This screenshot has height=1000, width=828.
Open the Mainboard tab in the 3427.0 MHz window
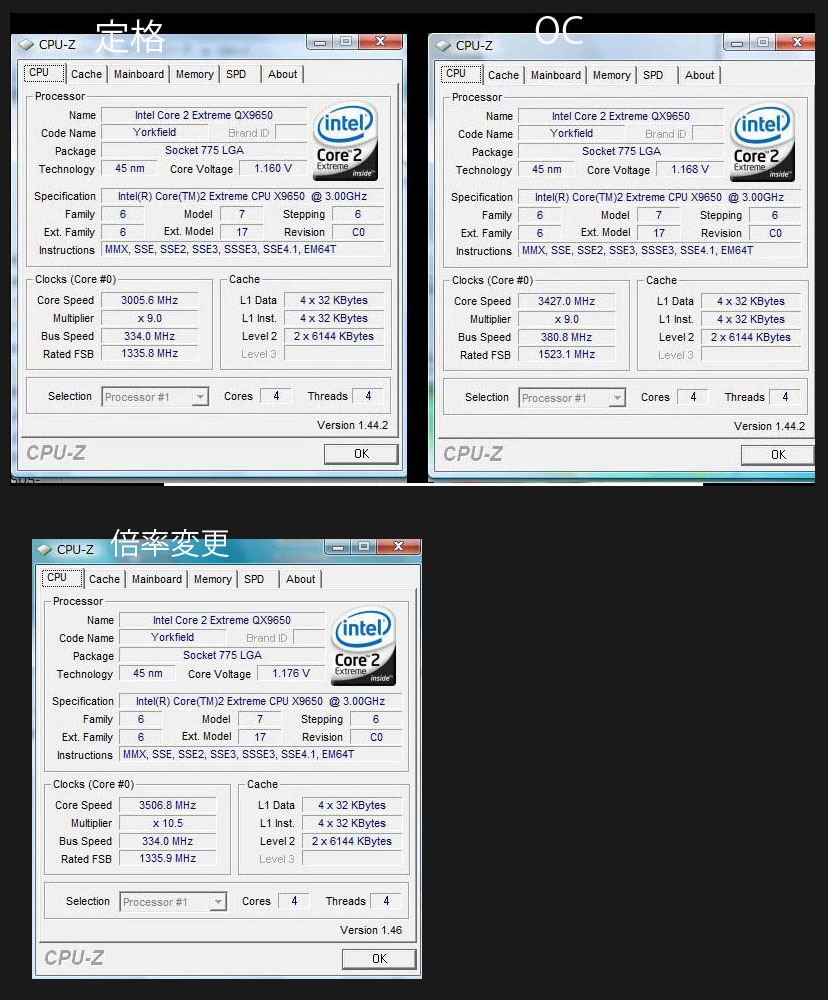[x=556, y=75]
